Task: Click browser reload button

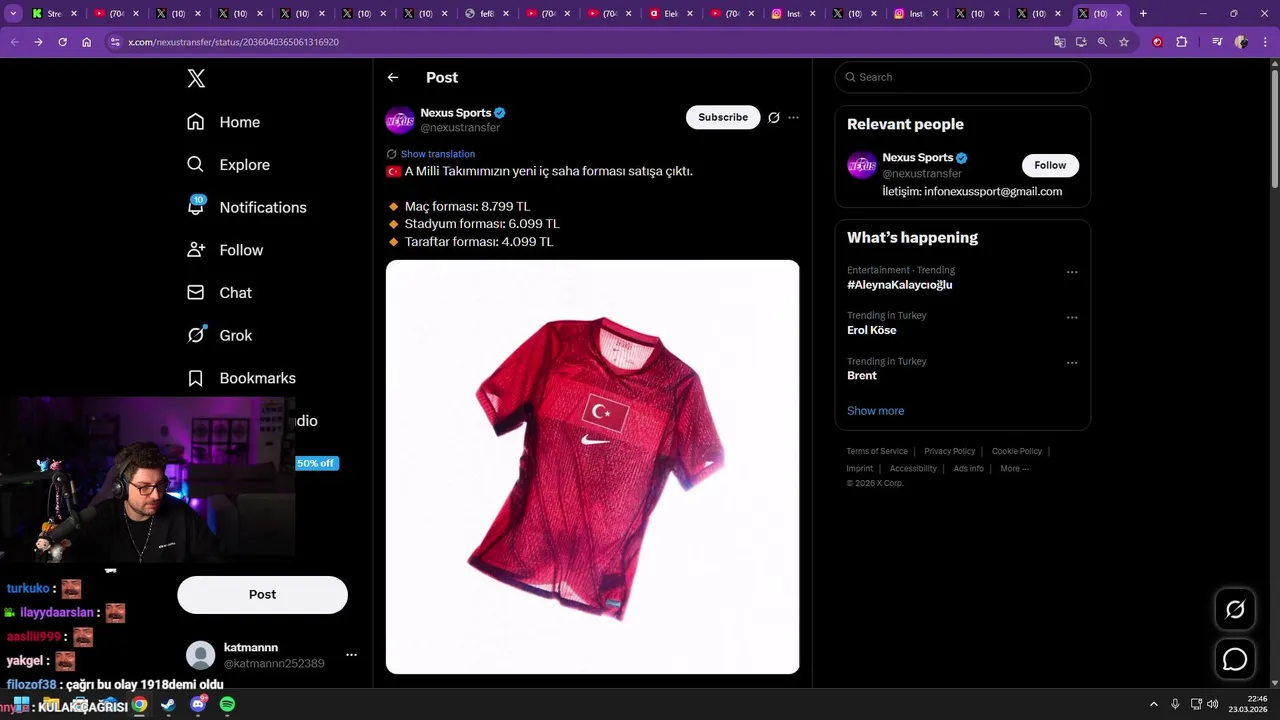Action: 62,42
